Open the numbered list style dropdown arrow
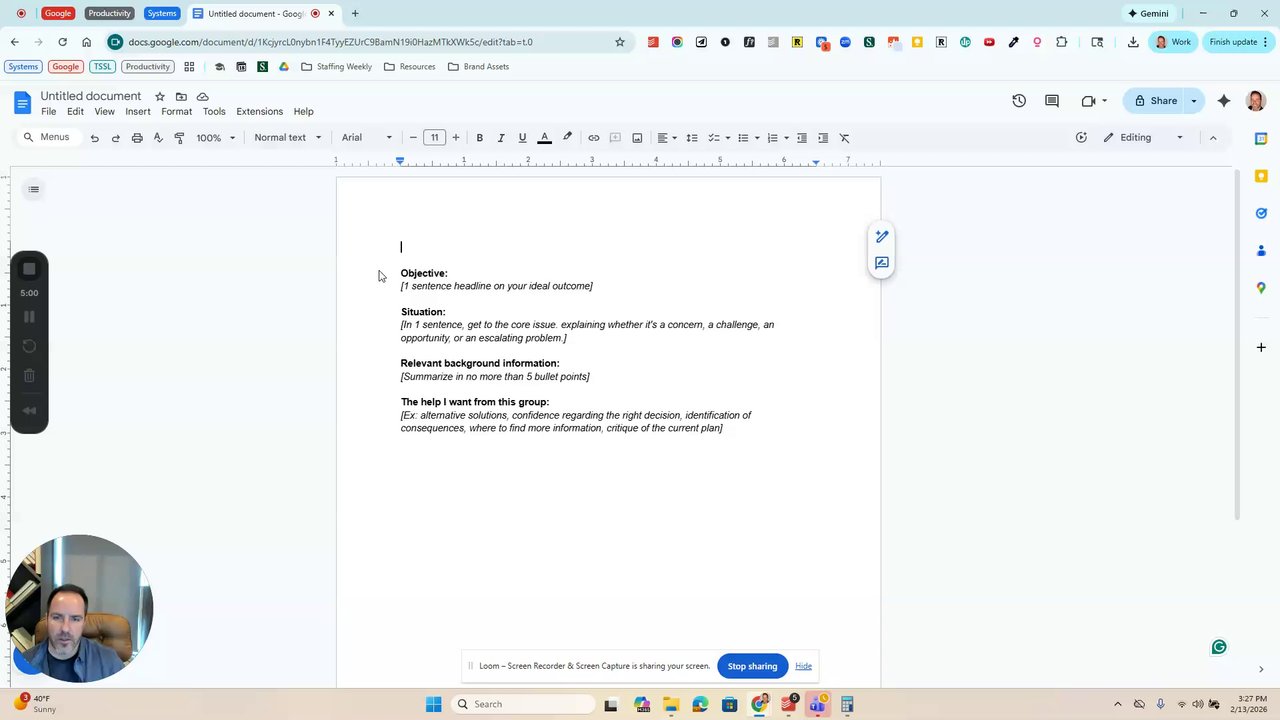This screenshot has width=1280, height=720. [786, 138]
